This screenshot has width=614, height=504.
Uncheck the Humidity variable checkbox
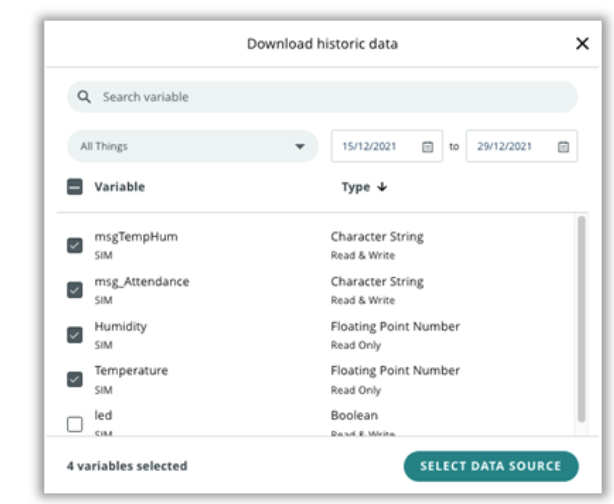pos(75,335)
